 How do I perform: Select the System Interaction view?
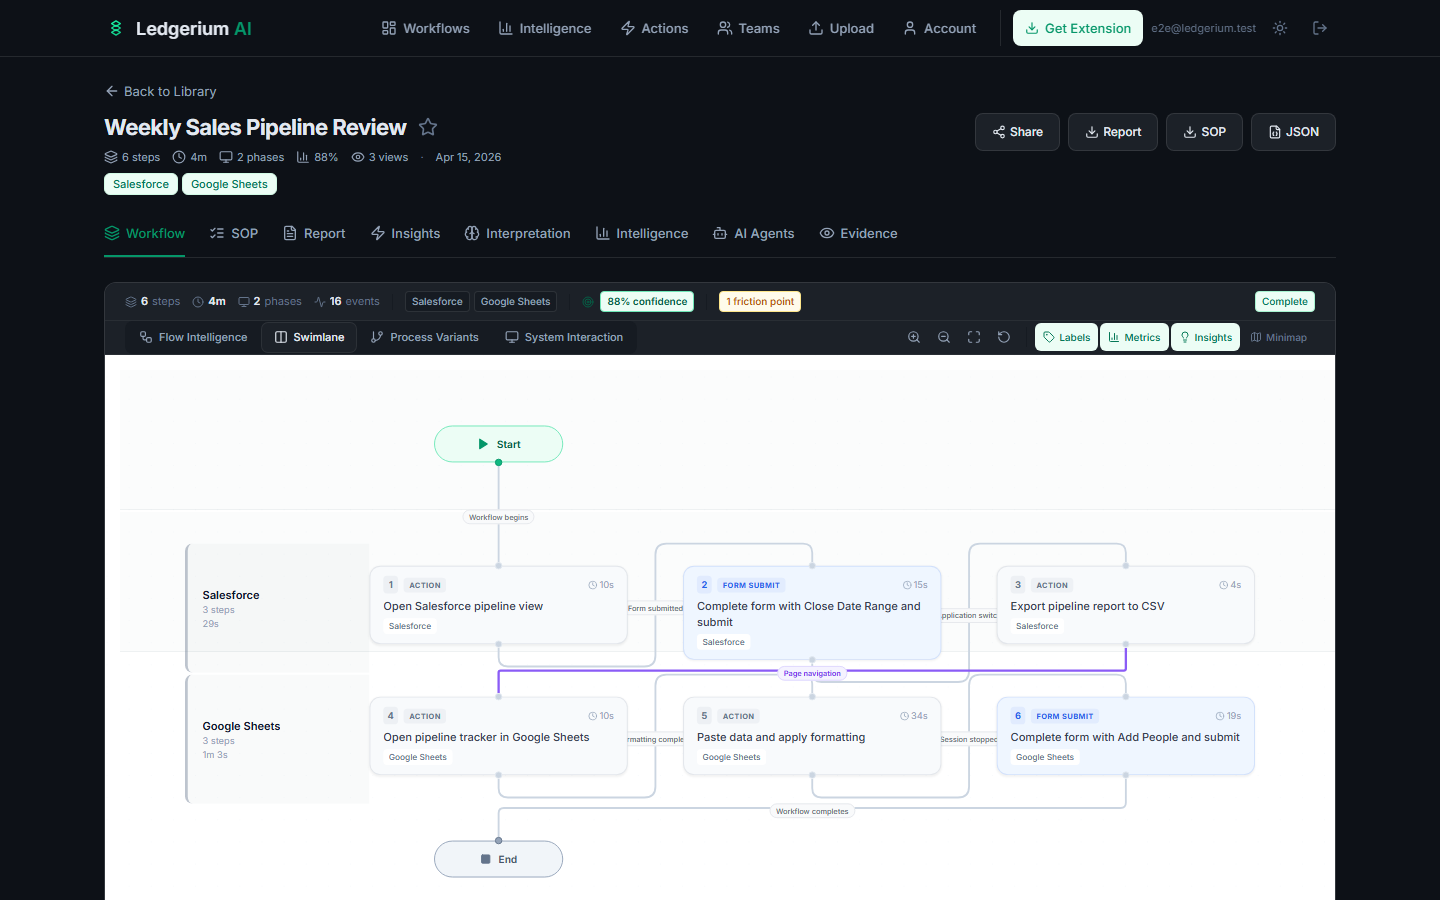pos(564,338)
